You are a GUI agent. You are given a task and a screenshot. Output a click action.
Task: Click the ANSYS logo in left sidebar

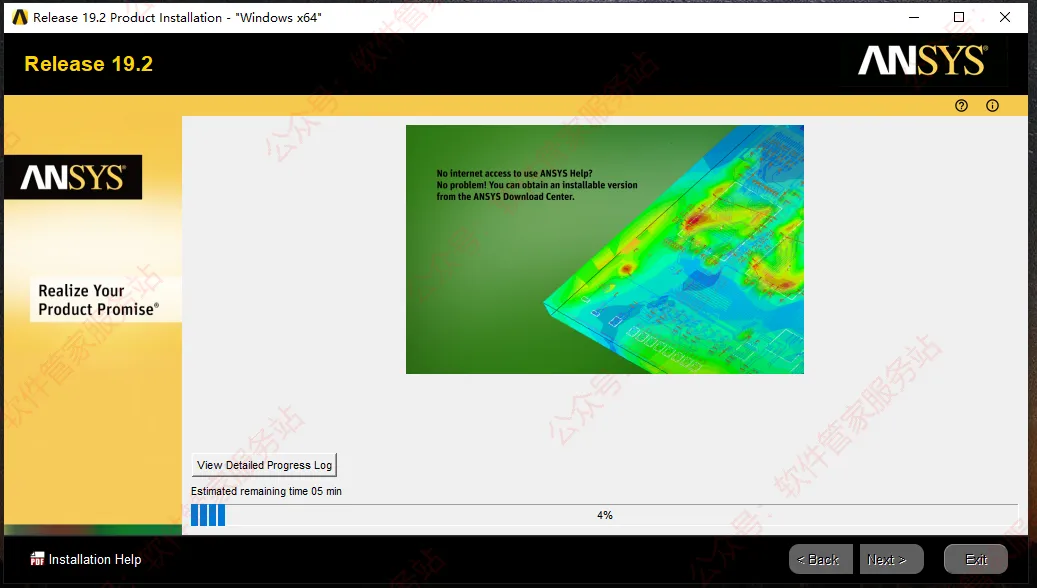tap(73, 177)
